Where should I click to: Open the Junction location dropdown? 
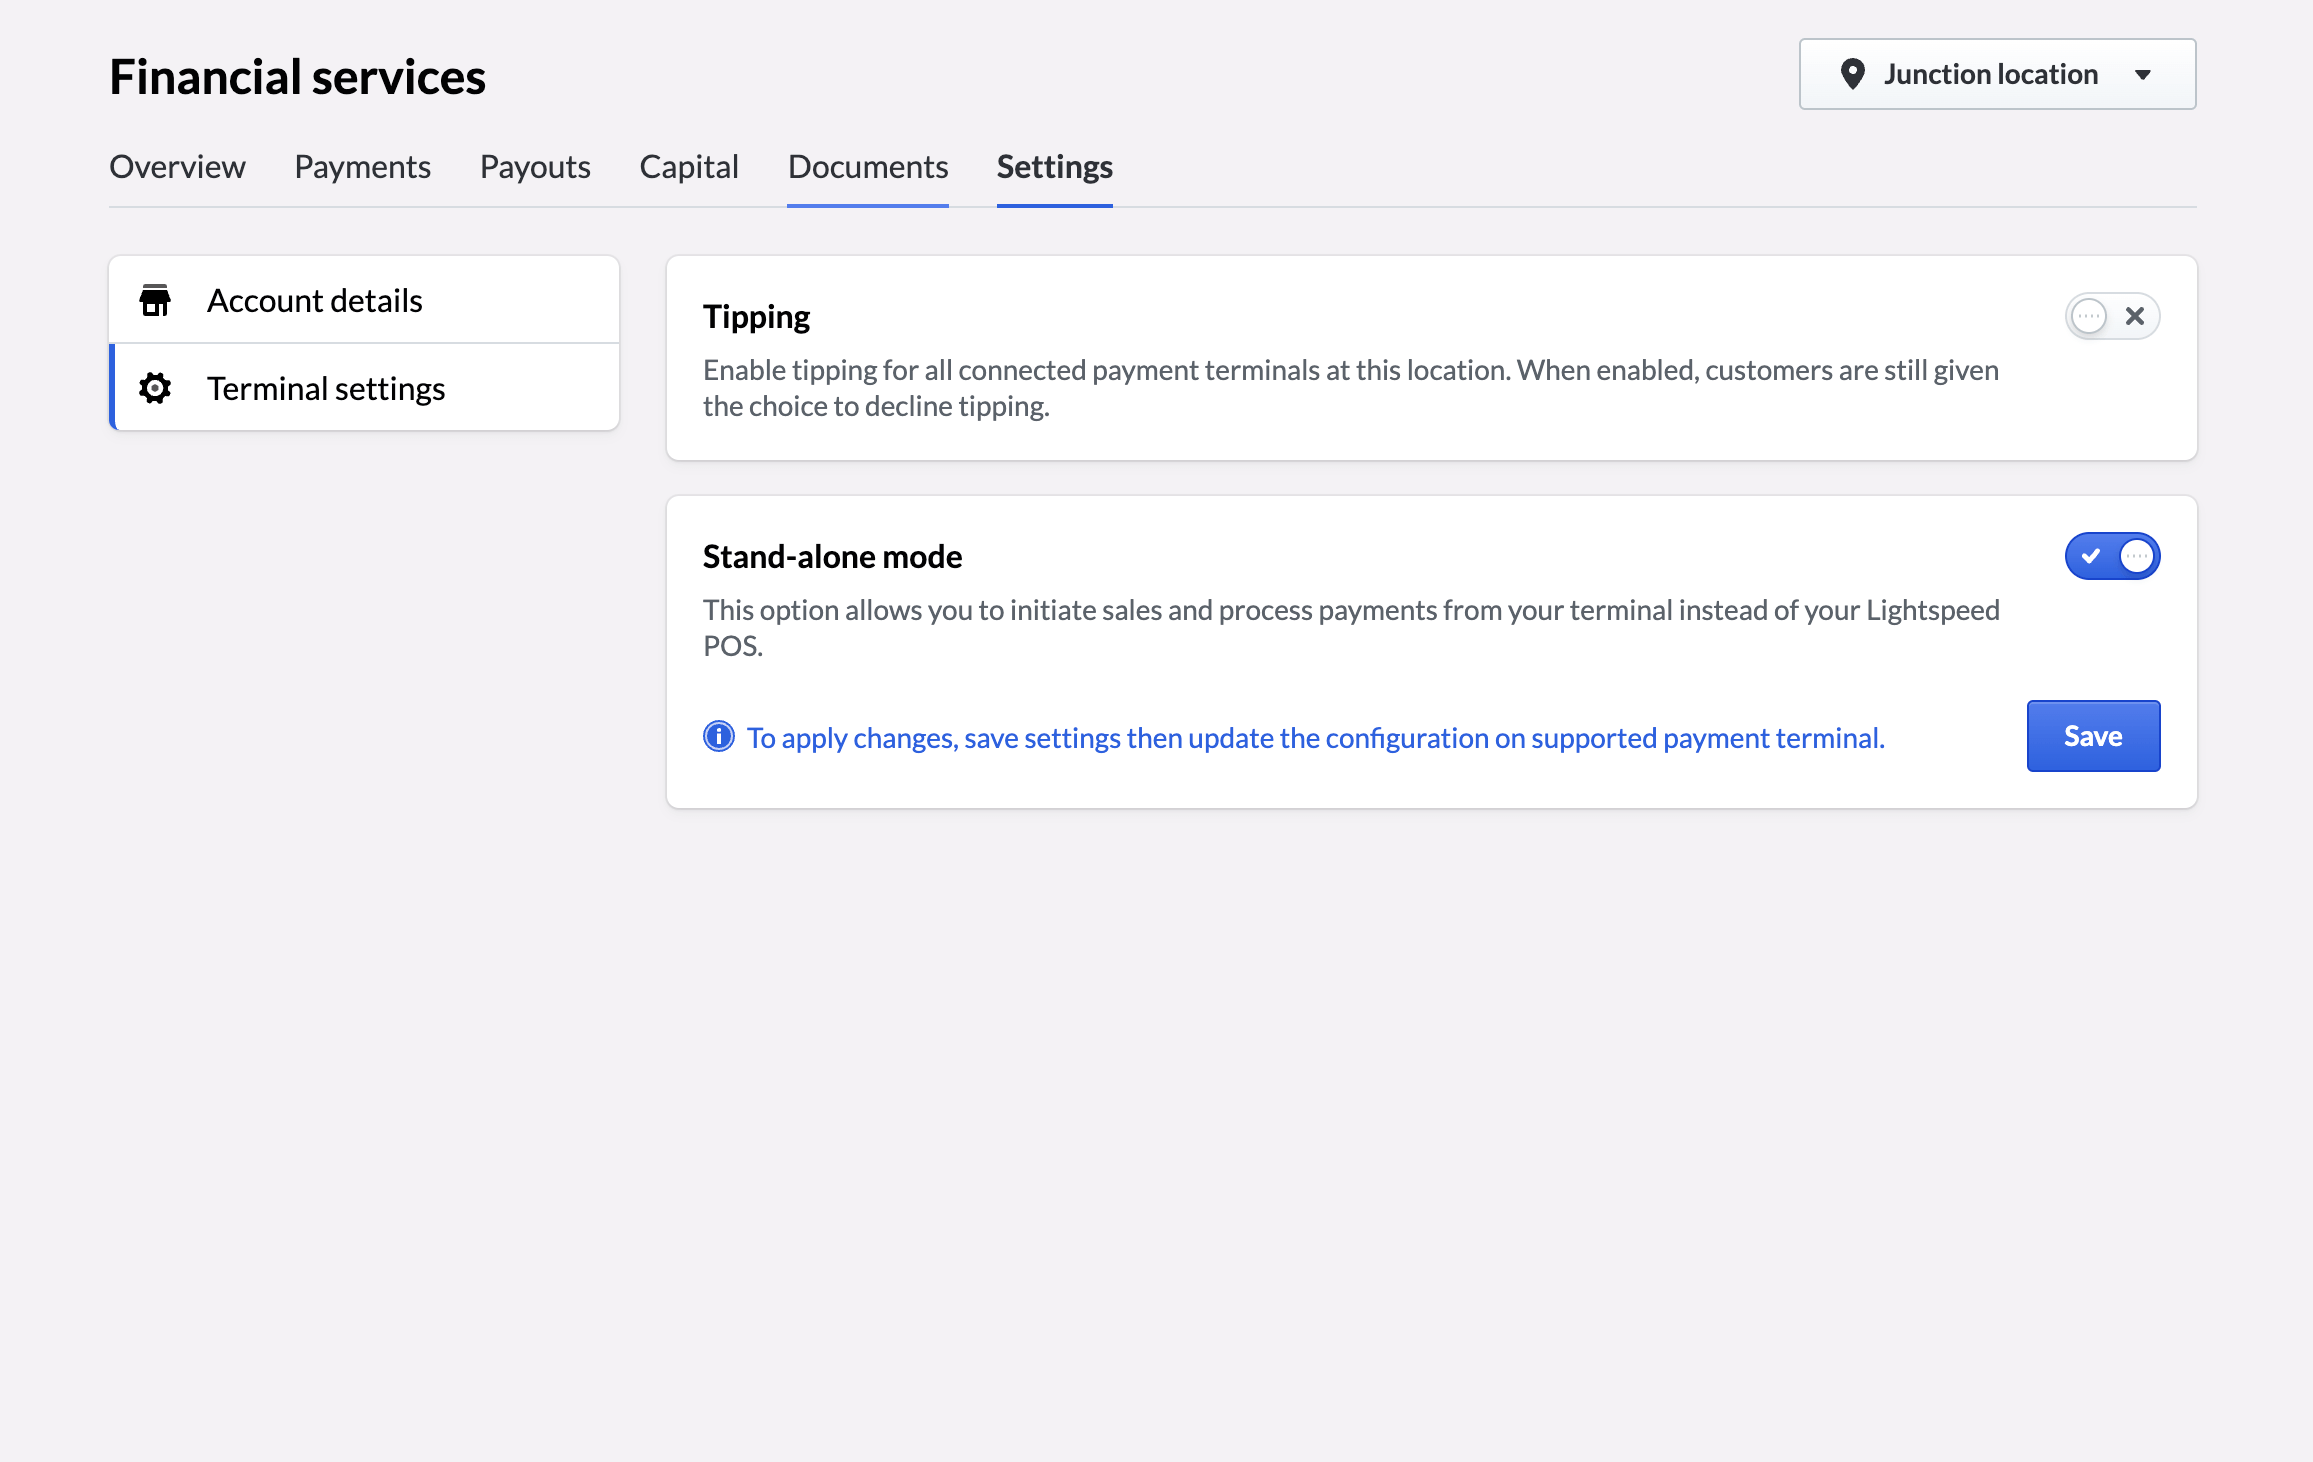[1997, 74]
